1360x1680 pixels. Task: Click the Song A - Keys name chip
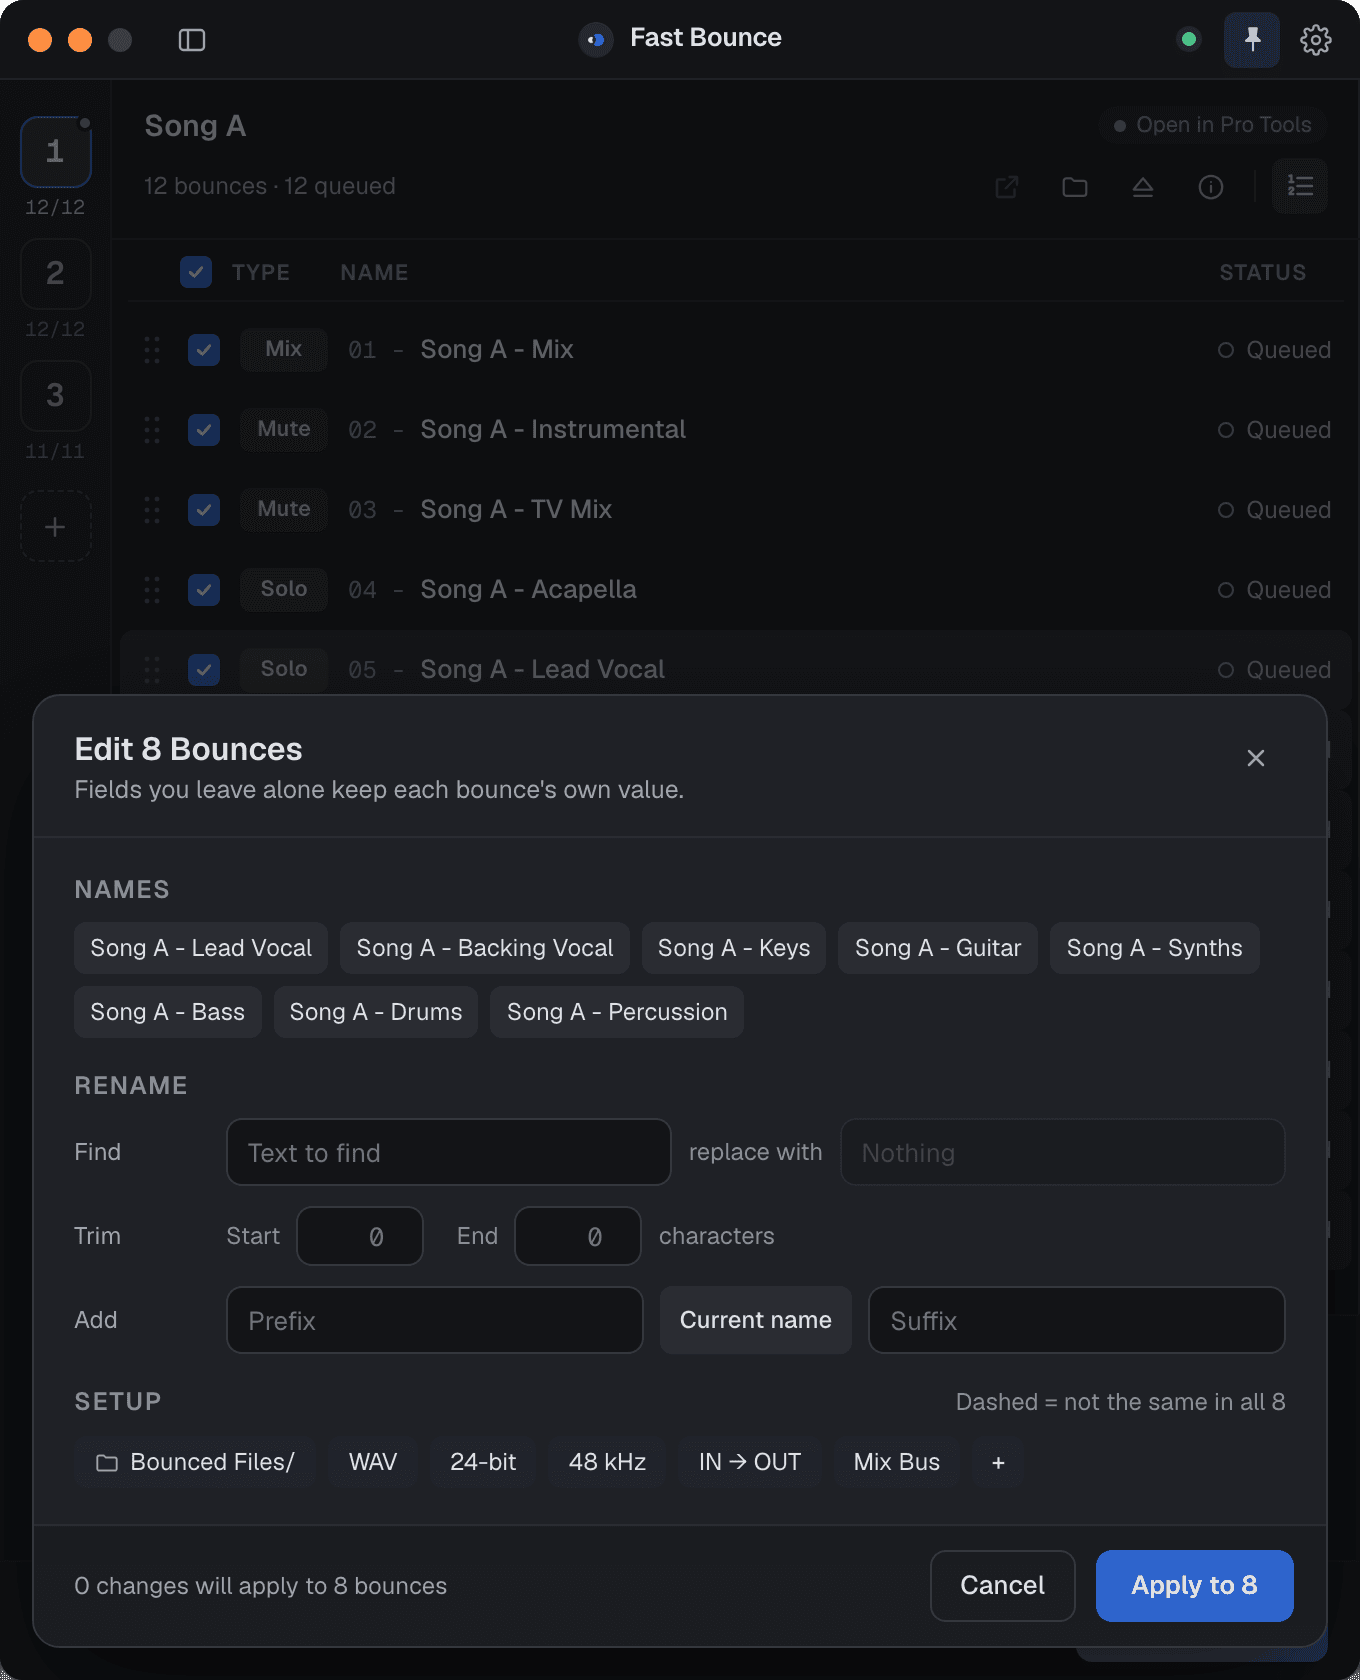[x=734, y=948]
